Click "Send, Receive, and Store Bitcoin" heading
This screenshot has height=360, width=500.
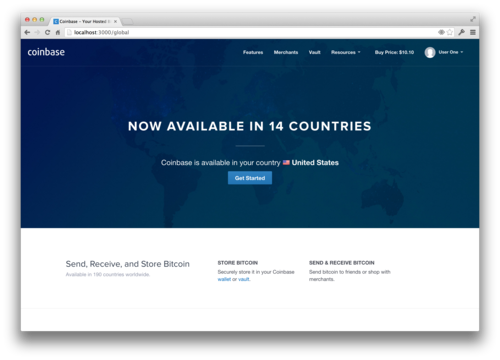click(x=128, y=264)
